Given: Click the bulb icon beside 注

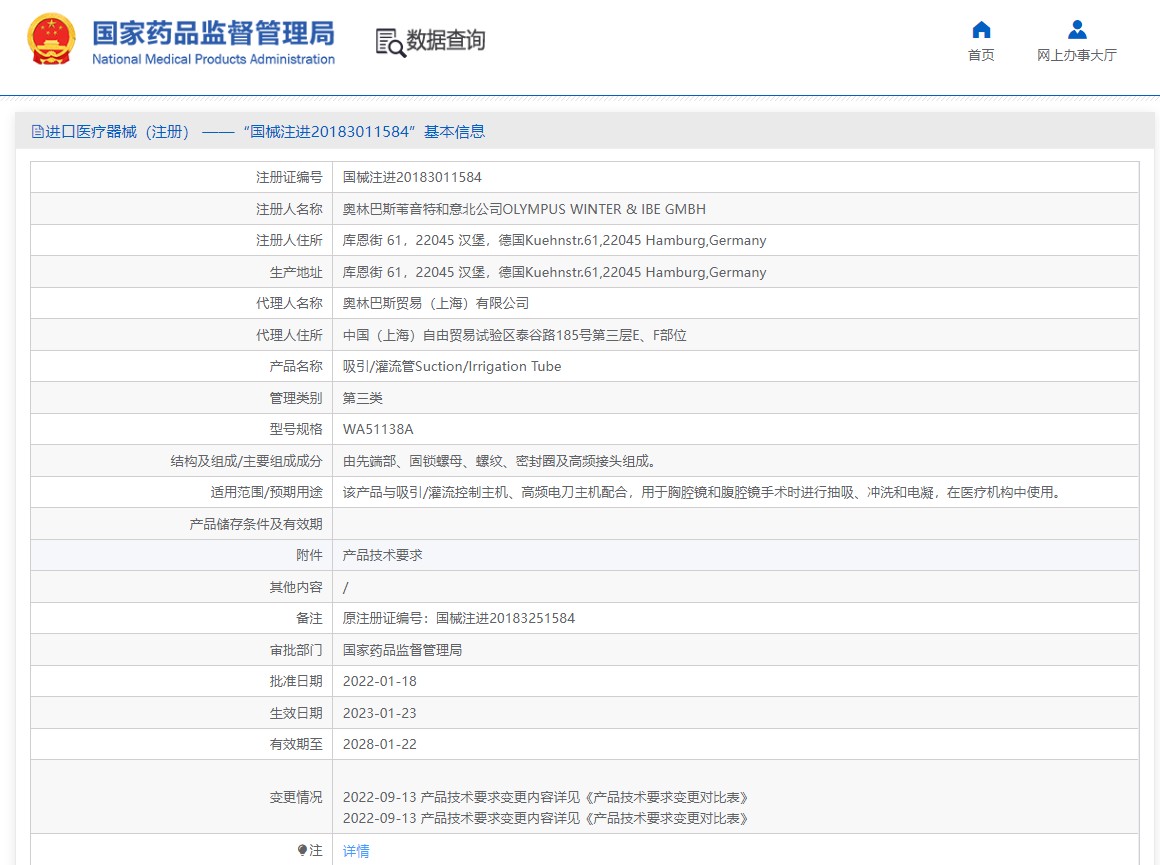Looking at the screenshot, I should (x=302, y=850).
